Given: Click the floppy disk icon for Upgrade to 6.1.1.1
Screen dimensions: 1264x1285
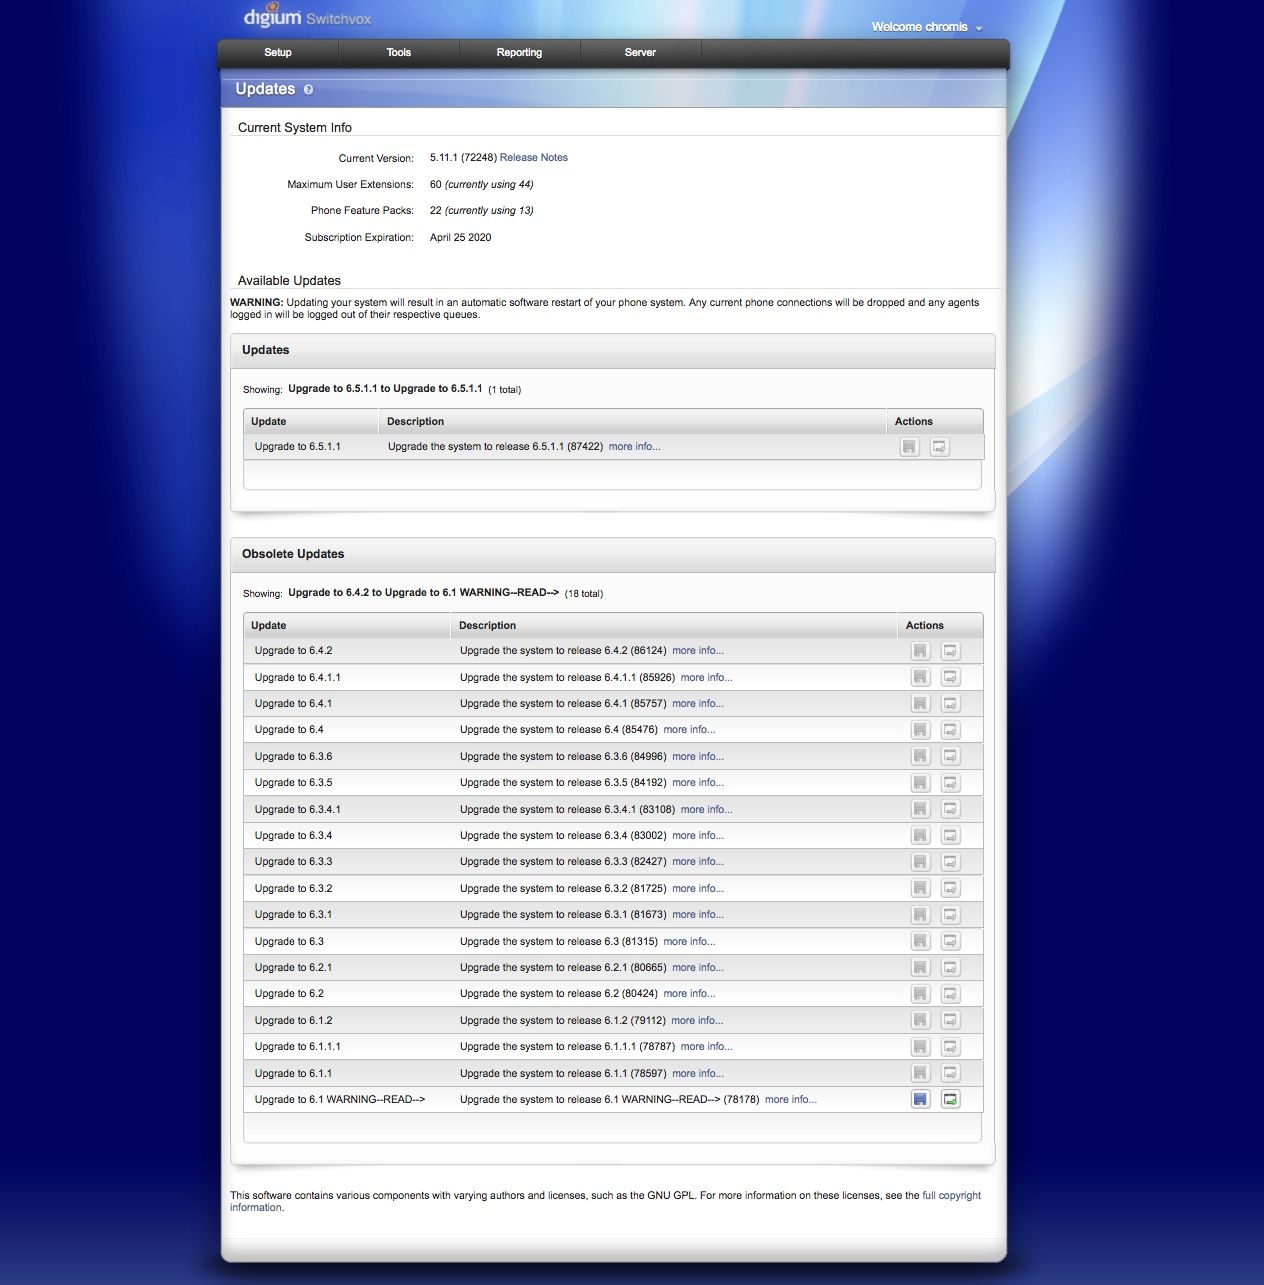Looking at the screenshot, I should coord(920,1047).
